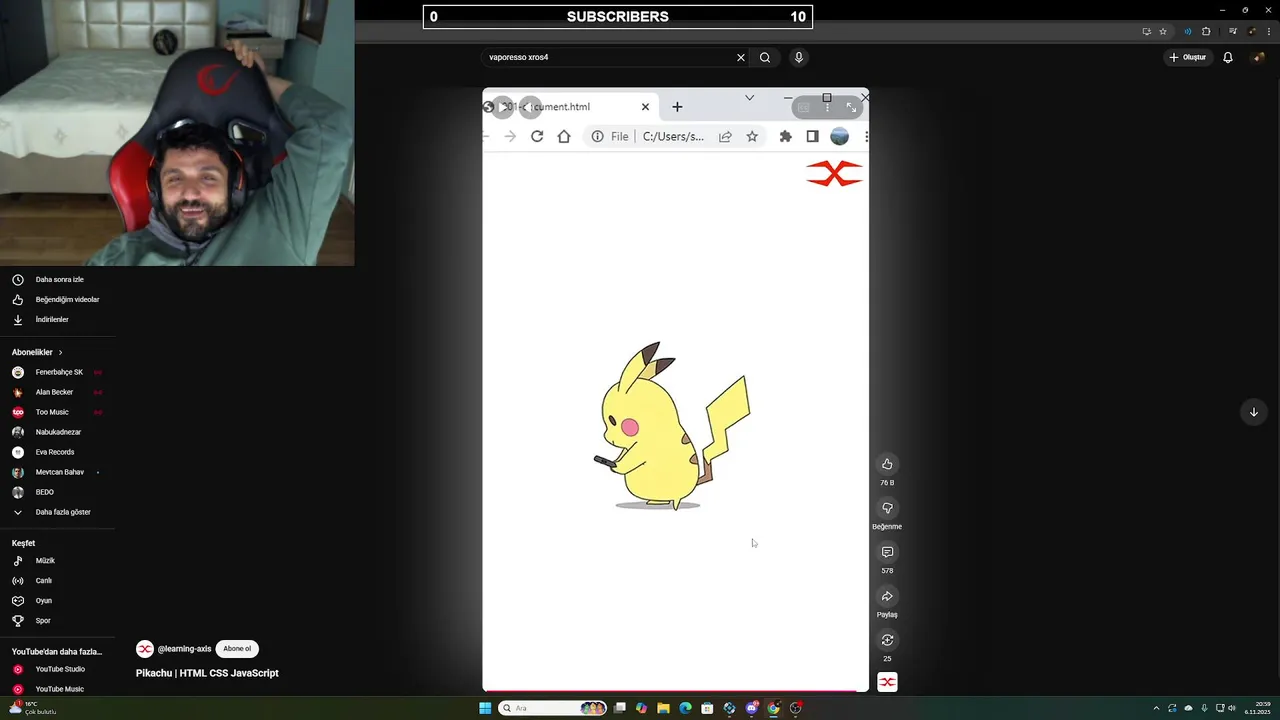Image resolution: width=1280 pixels, height=720 pixels.
Task: Open Discord from the taskbar
Action: pos(751,708)
